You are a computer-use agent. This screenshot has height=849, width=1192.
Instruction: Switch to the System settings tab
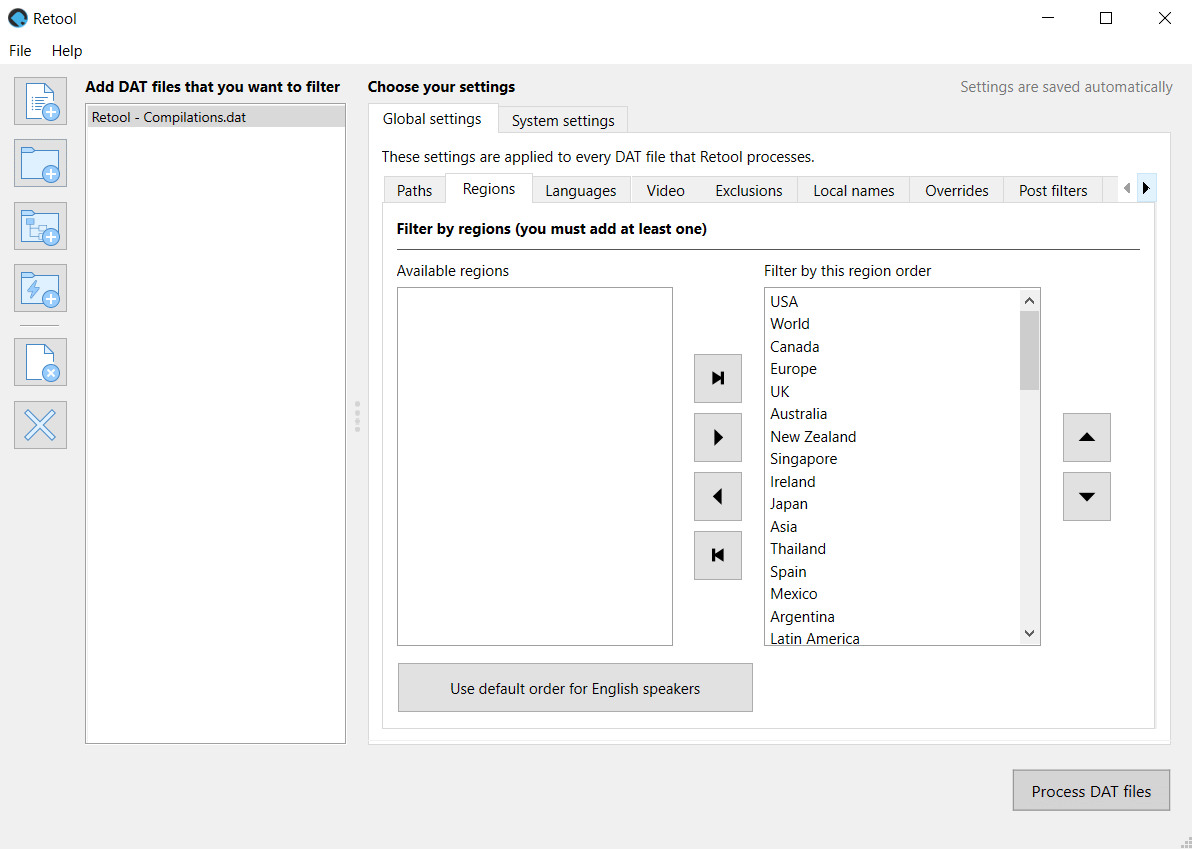[563, 120]
